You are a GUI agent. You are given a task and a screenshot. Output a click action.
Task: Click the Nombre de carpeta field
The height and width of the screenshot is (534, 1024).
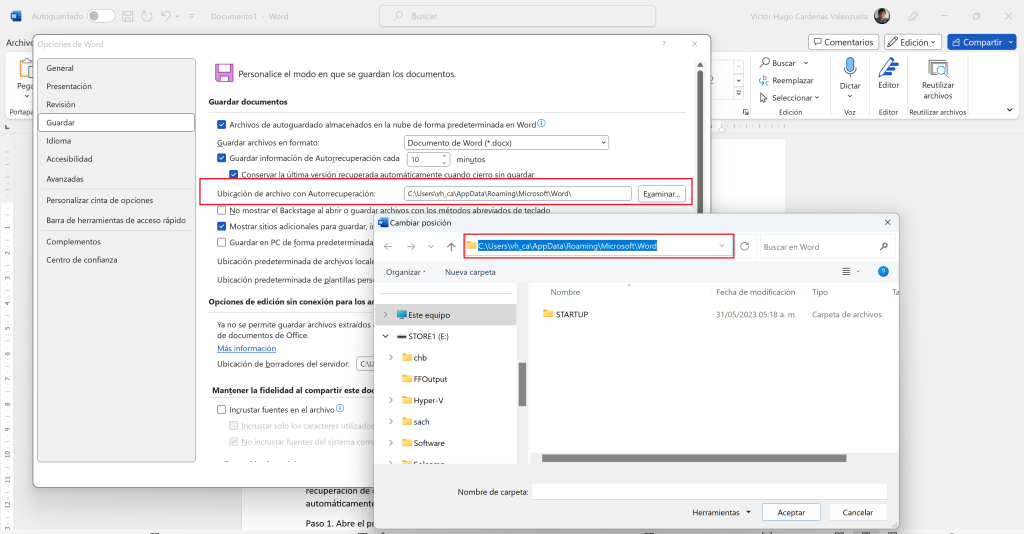point(709,492)
